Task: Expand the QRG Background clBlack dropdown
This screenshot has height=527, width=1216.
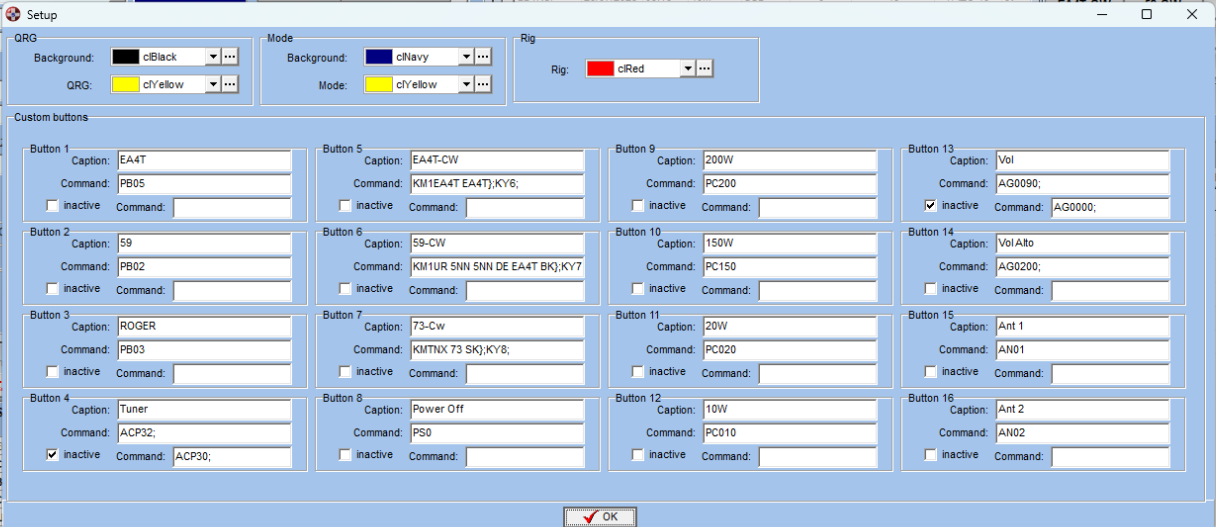Action: tap(212, 57)
